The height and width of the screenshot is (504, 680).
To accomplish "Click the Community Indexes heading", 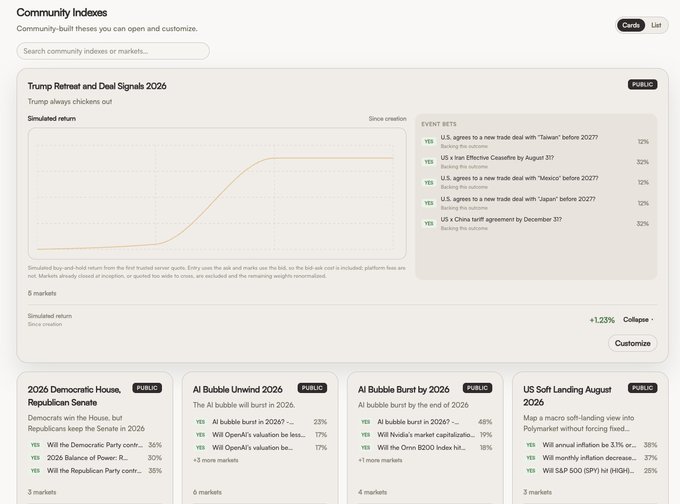I will [x=62, y=13].
